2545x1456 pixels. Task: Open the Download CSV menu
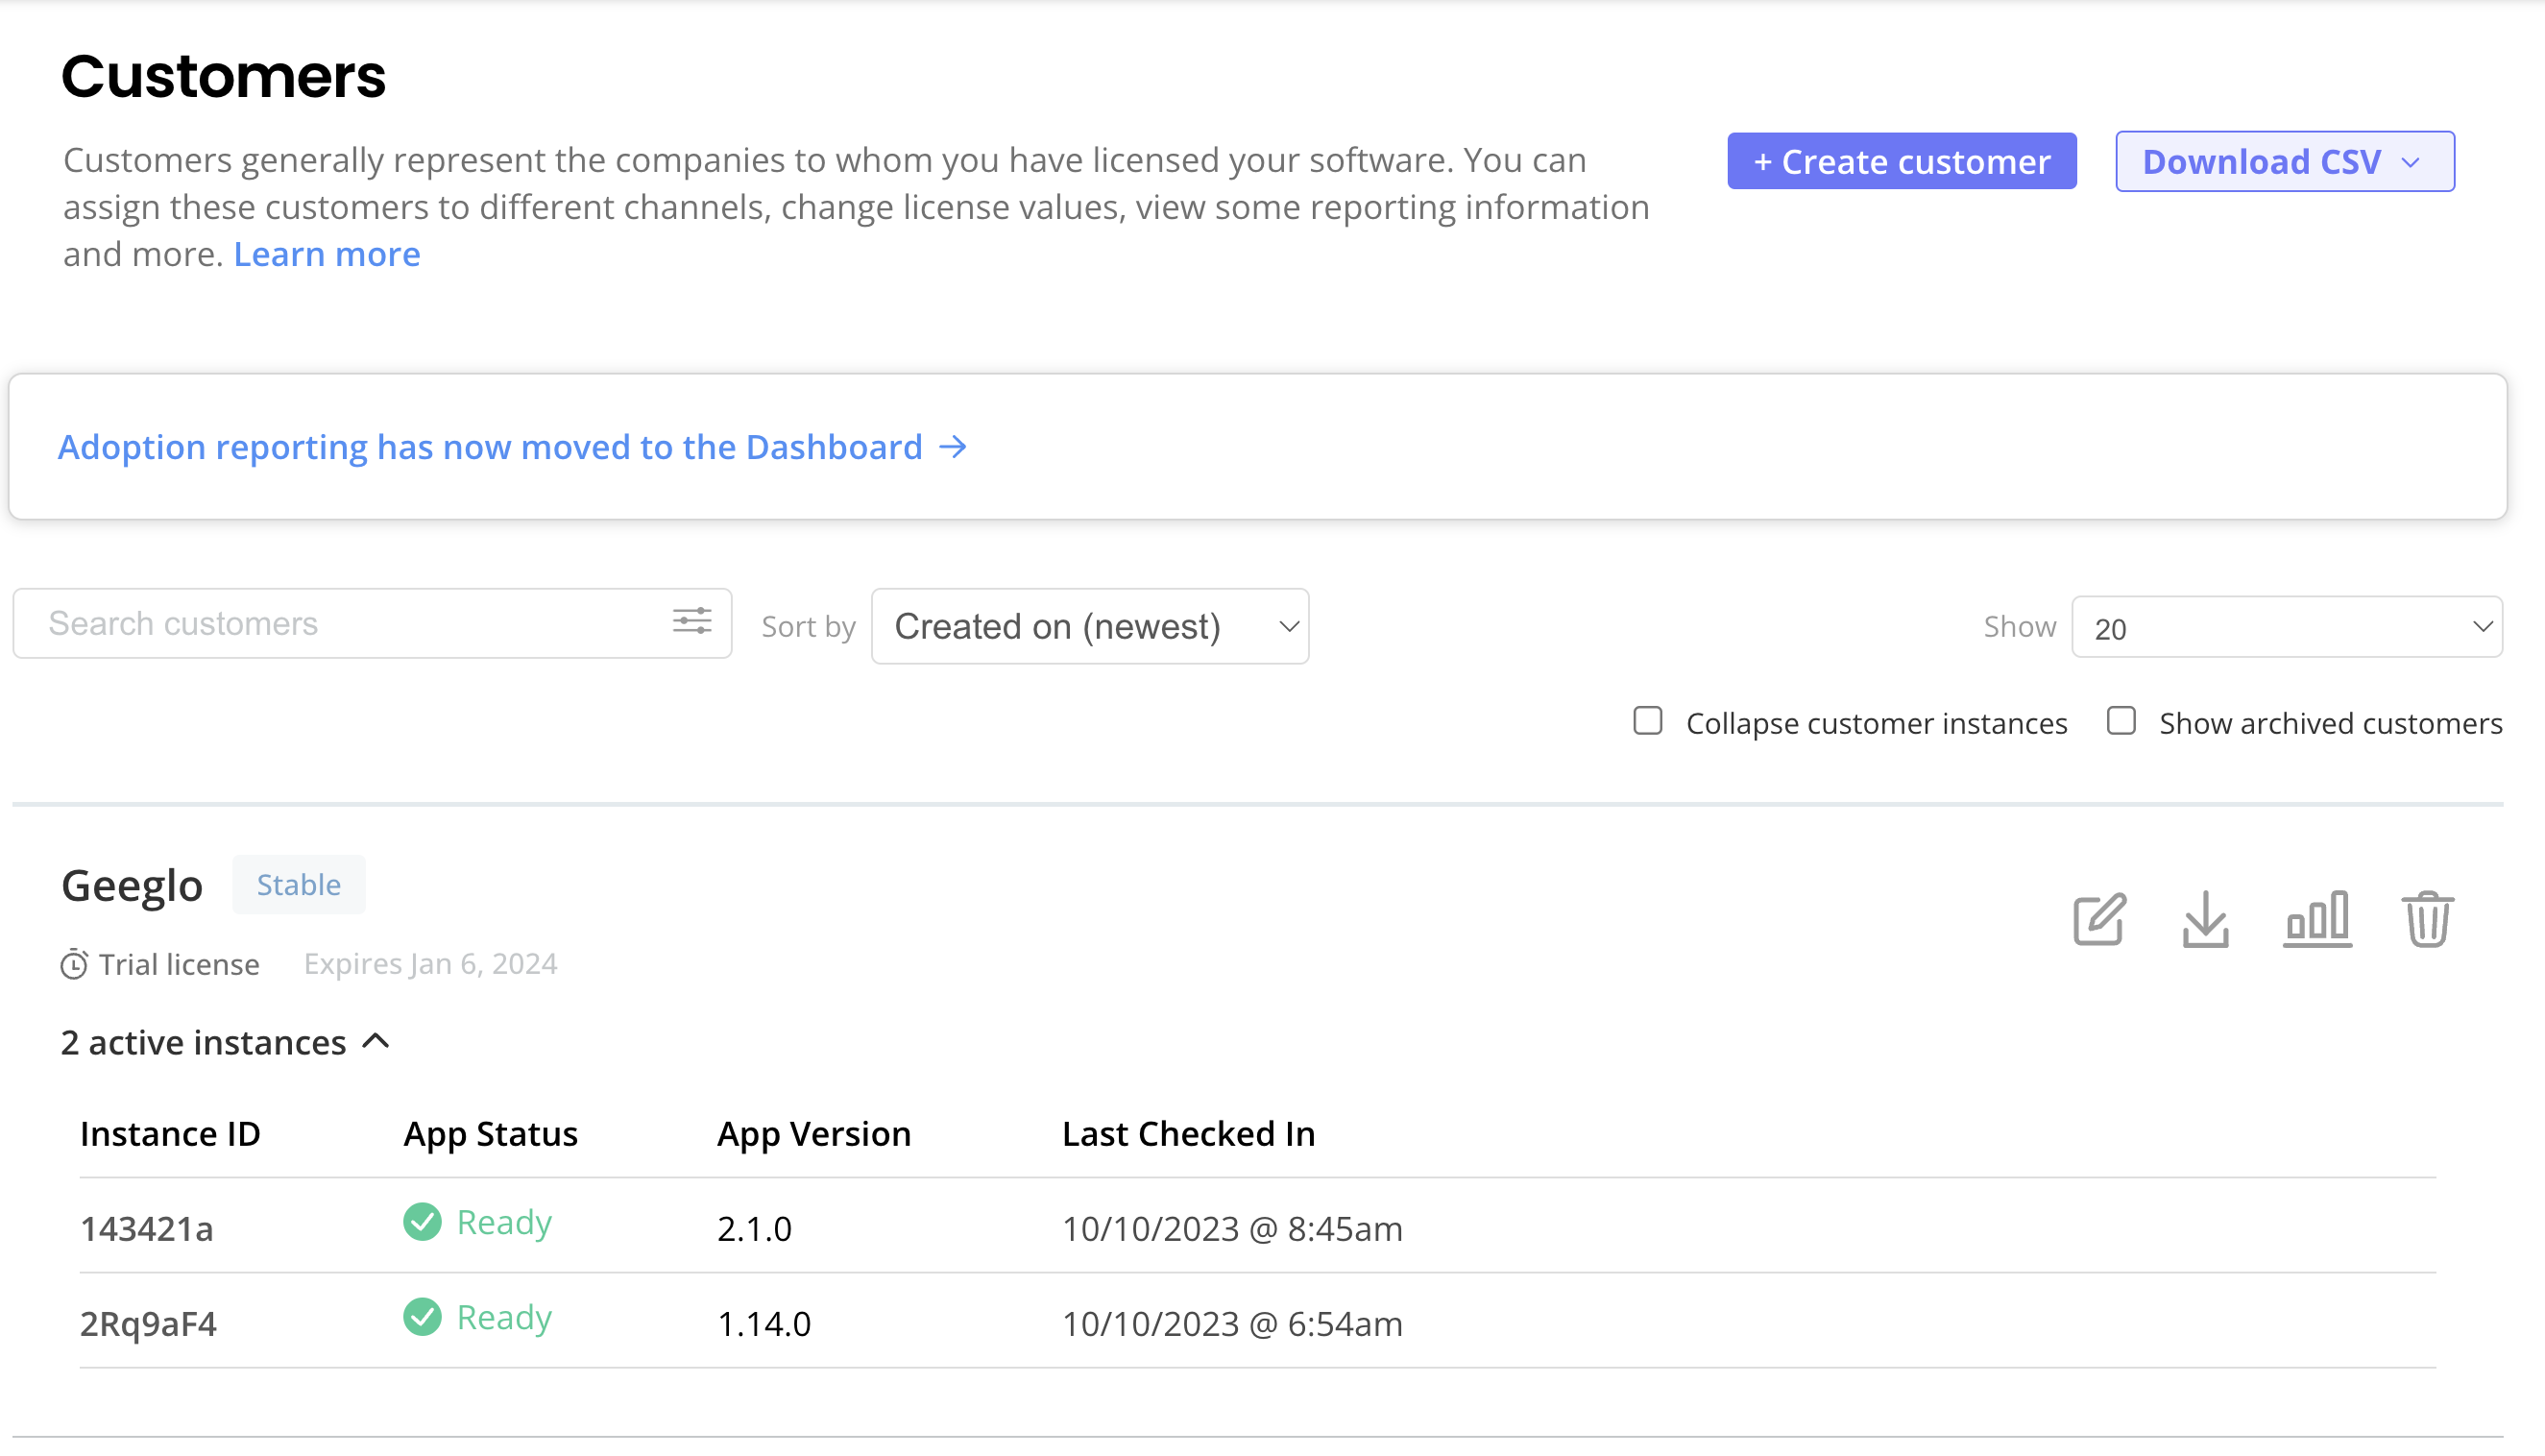2284,161
